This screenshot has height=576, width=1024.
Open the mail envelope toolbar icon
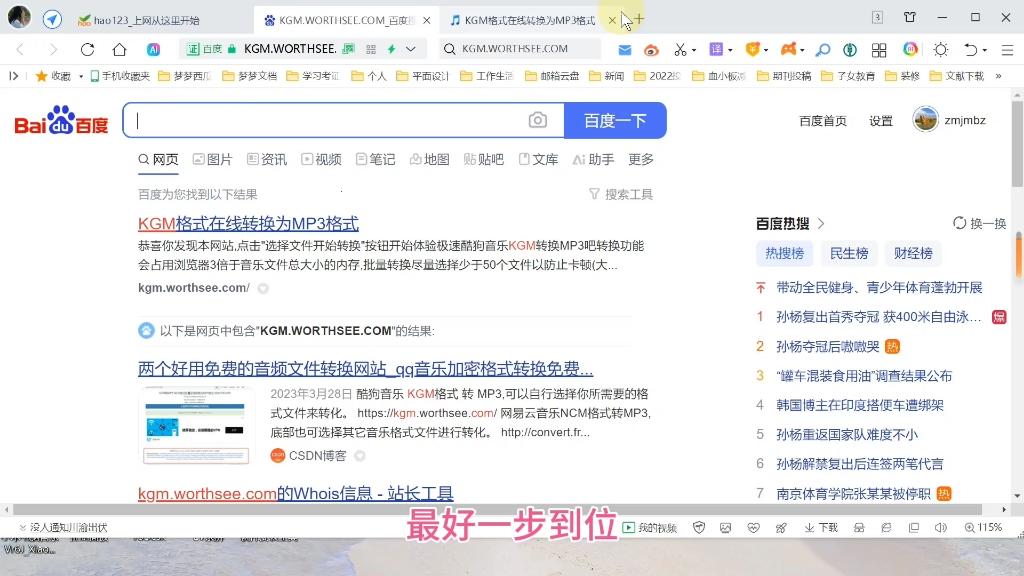[x=624, y=49]
